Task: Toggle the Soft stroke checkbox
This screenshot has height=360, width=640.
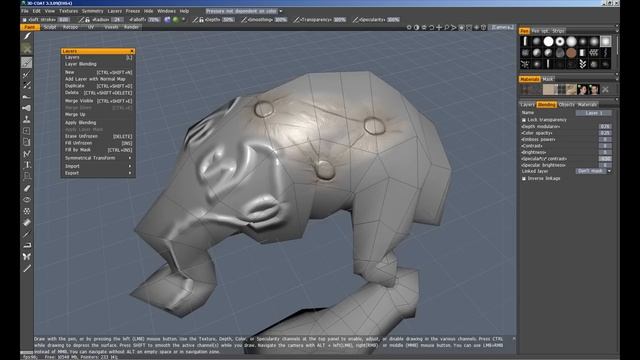Action: tap(24, 20)
